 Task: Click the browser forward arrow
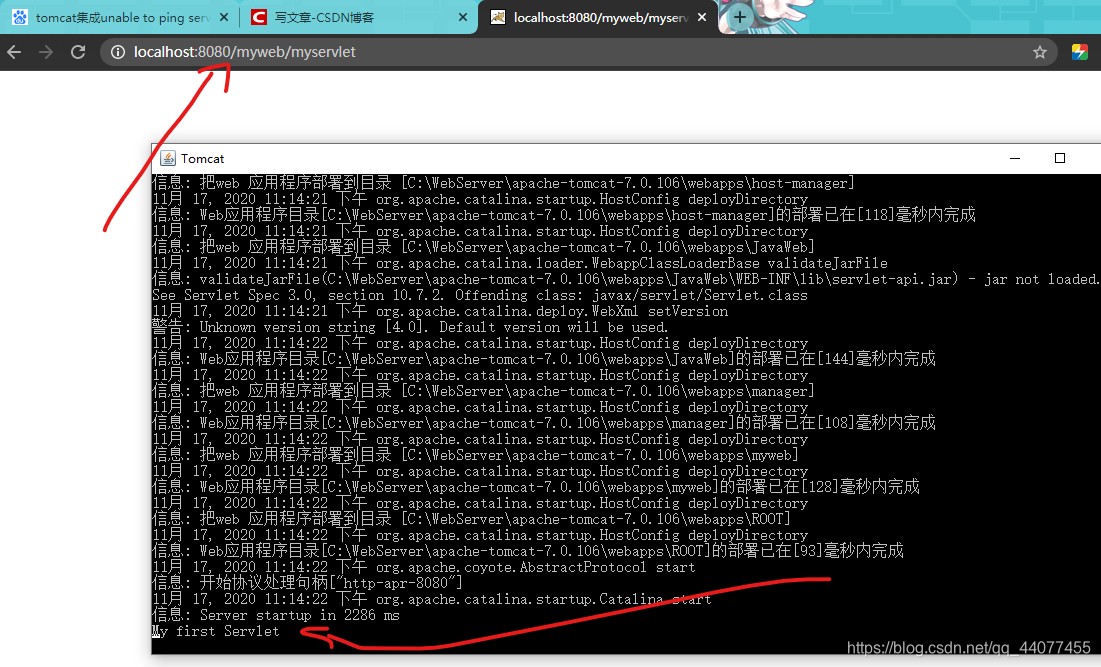point(46,52)
